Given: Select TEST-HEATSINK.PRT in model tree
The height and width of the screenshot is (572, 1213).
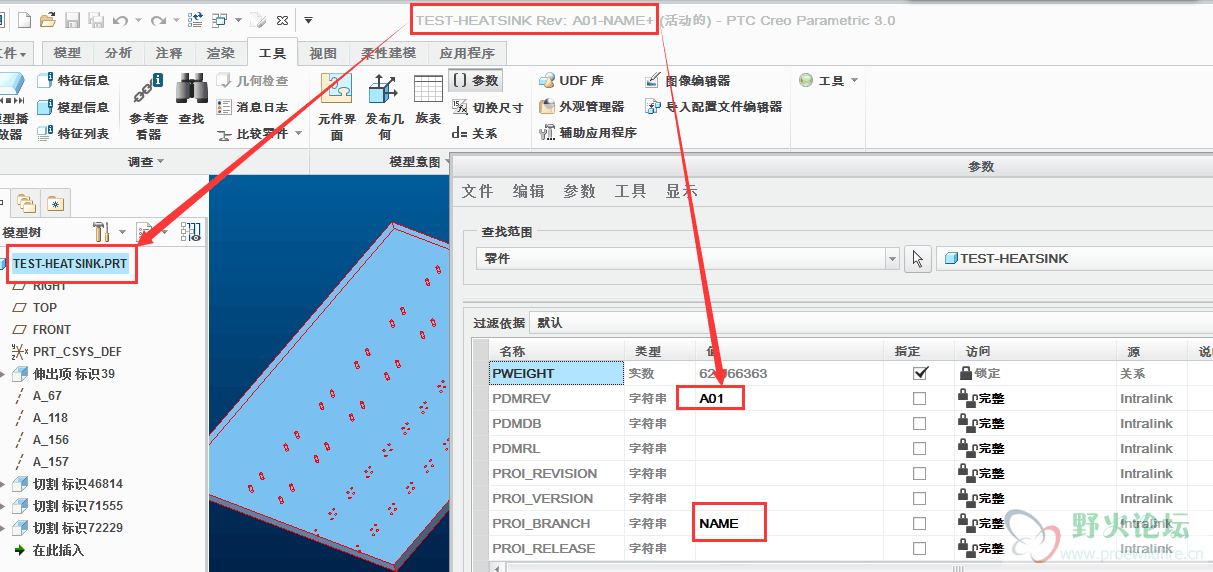Looking at the screenshot, I should click(70, 263).
